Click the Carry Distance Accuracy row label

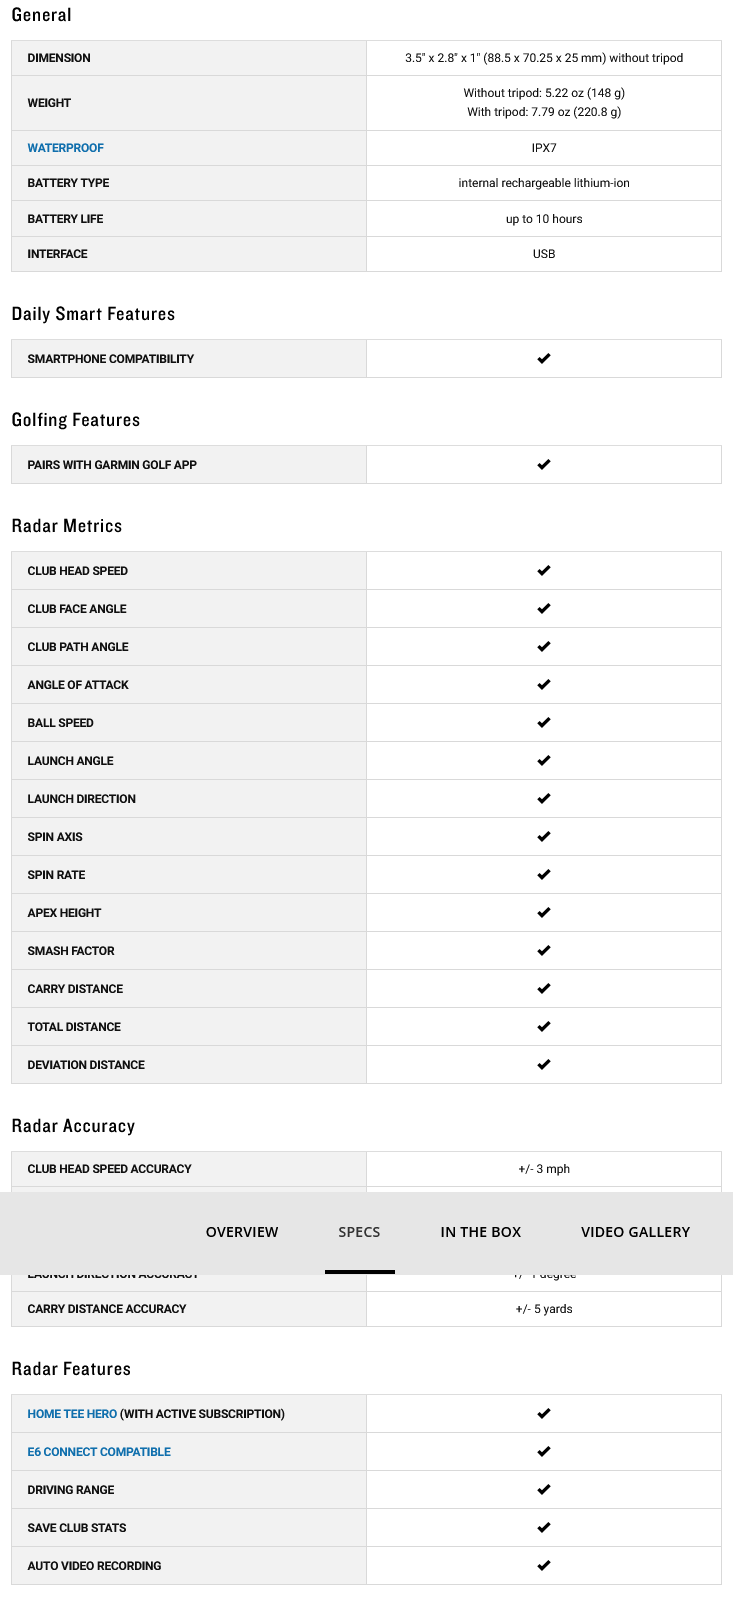pos(107,1309)
